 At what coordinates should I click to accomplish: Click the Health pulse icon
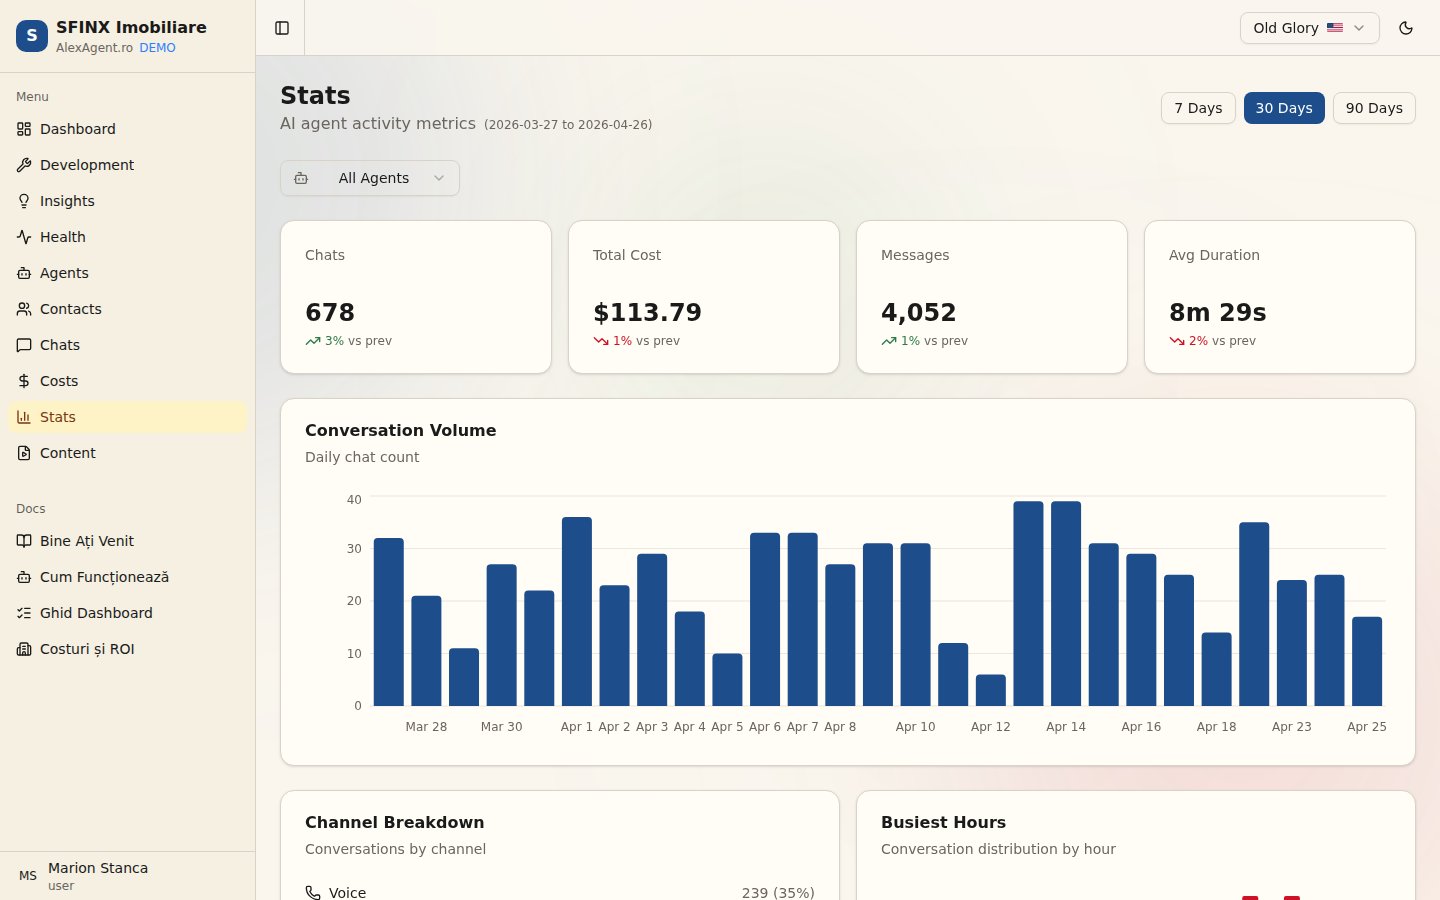24,237
